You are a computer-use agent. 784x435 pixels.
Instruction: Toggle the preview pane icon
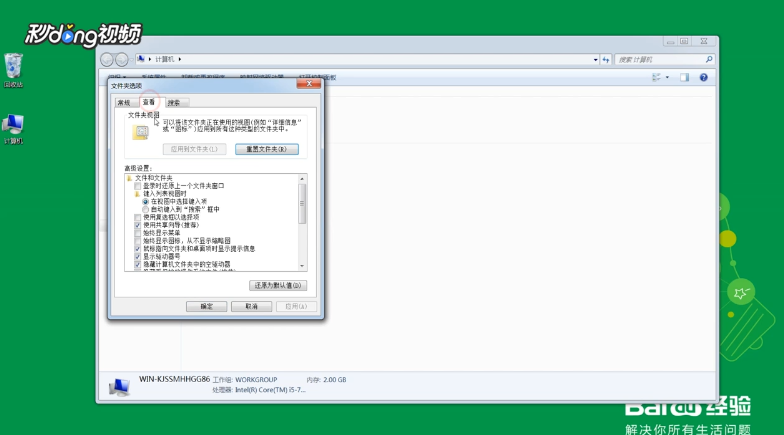(x=684, y=78)
